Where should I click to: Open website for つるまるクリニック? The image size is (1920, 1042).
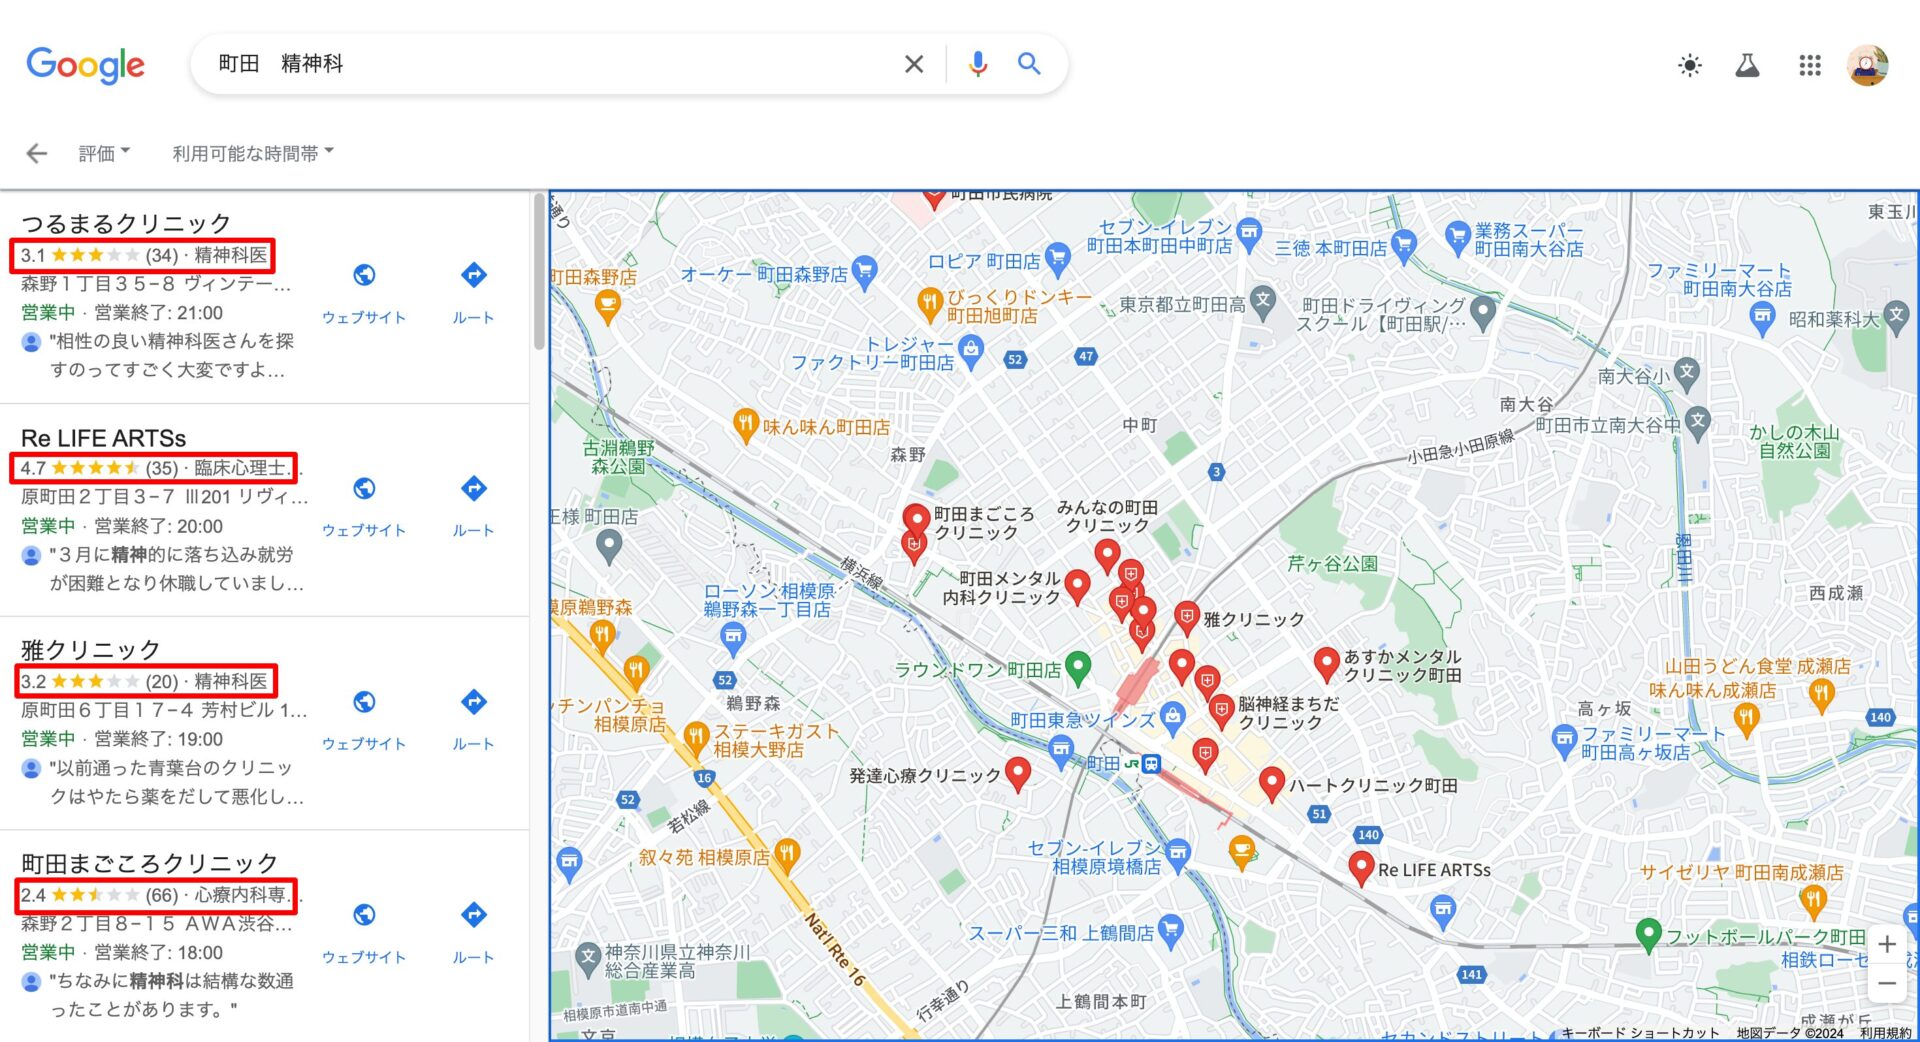364,292
